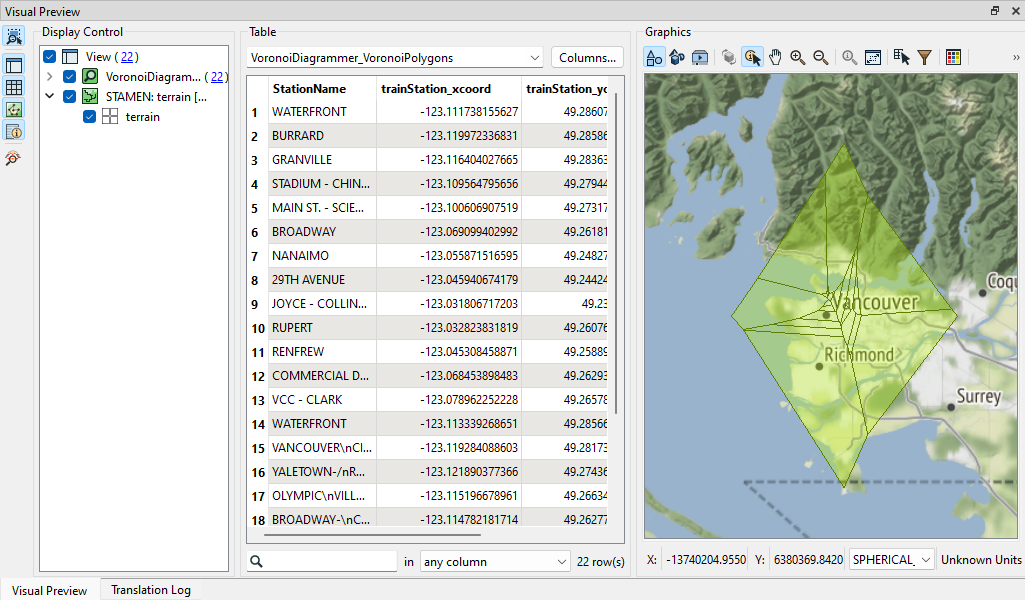Toggle the Table view grid icon in sidebar
1025x600 pixels.
tap(14, 87)
